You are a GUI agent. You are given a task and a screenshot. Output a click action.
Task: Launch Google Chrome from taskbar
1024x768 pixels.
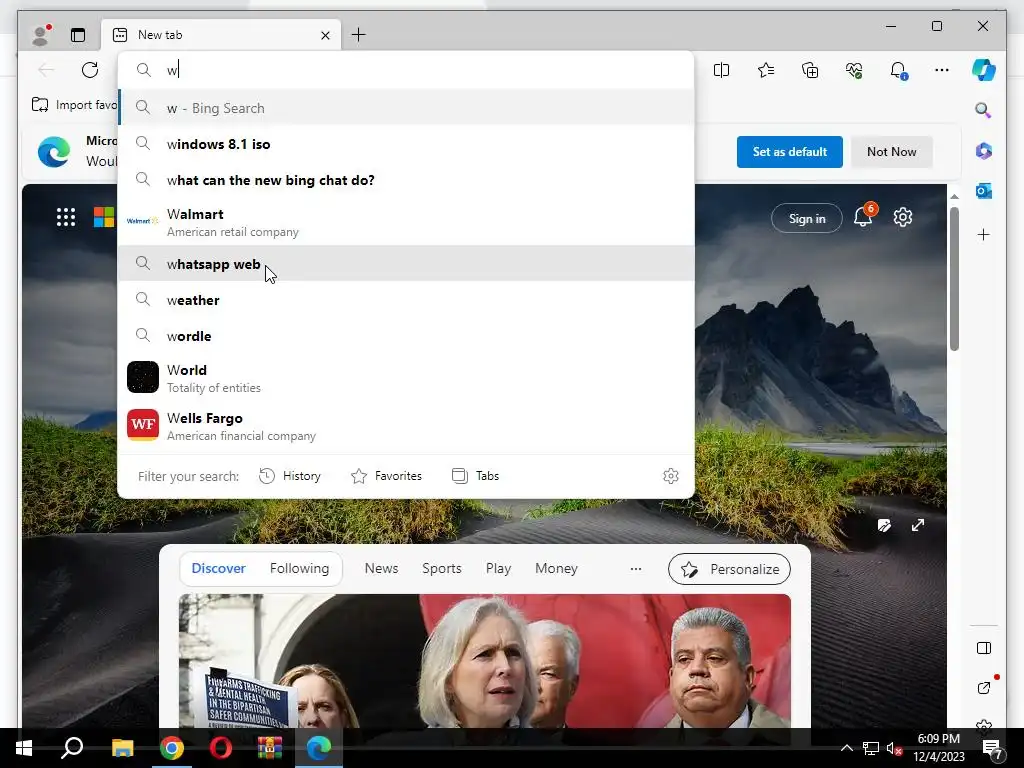(x=172, y=748)
